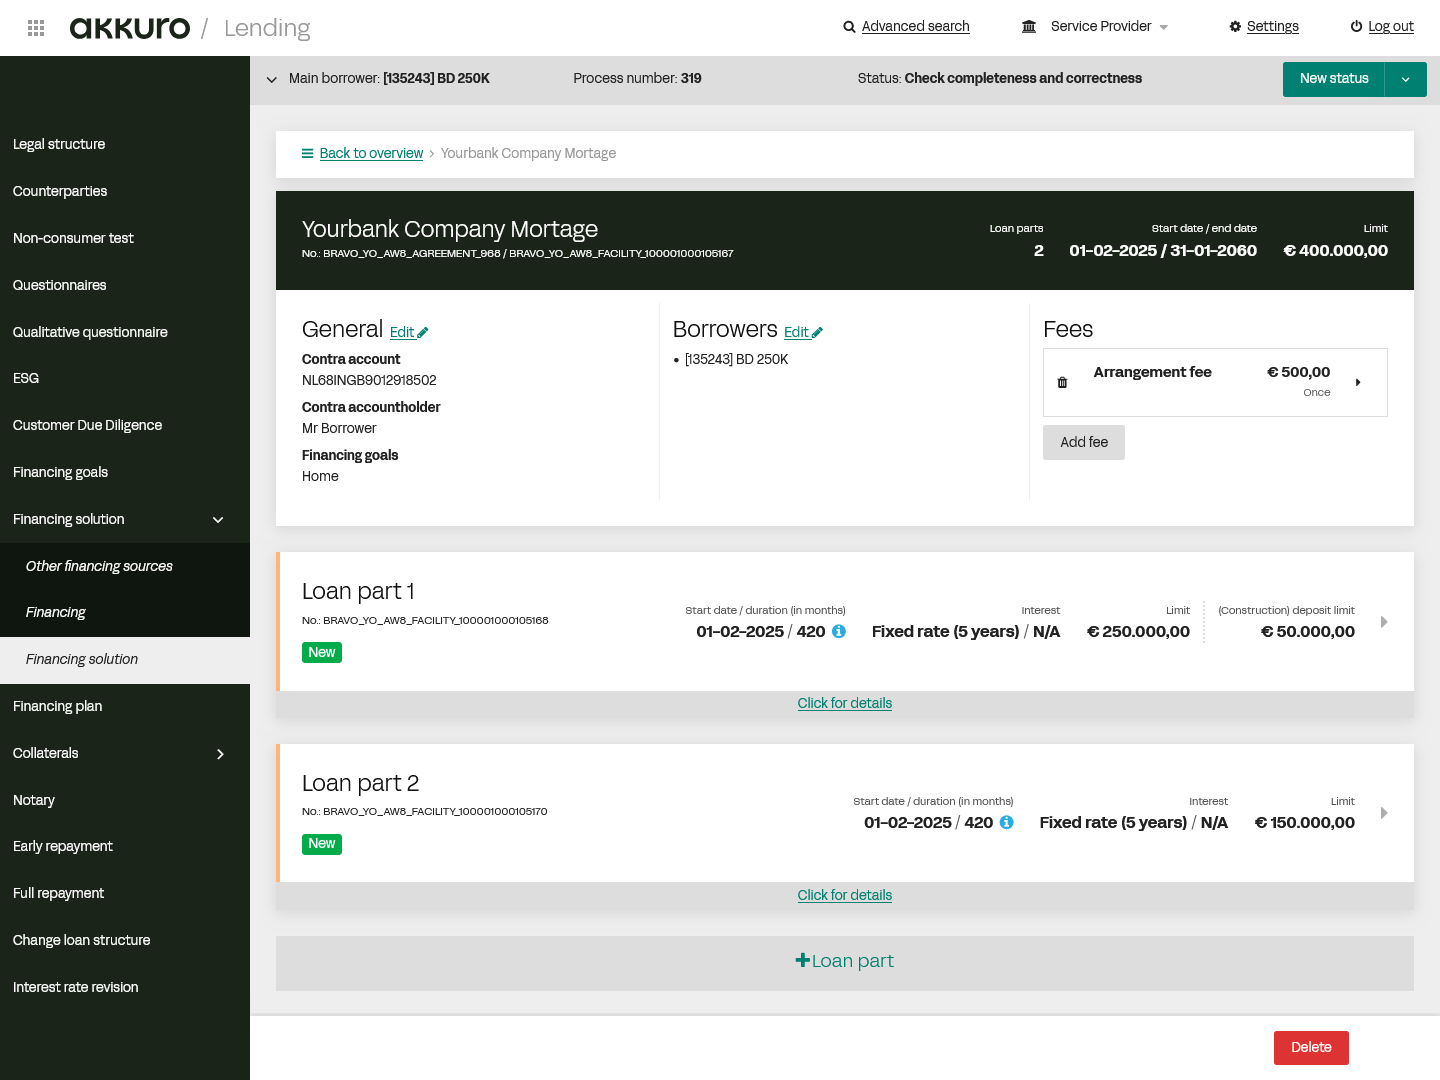Click the hamburger icon beside Back to overview
The width and height of the screenshot is (1440, 1080).
pyautogui.click(x=307, y=153)
